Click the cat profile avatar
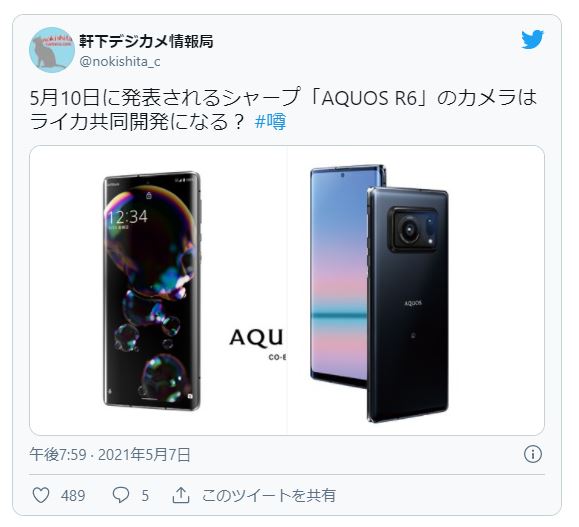Screen dimensions: 579x527 (52, 50)
